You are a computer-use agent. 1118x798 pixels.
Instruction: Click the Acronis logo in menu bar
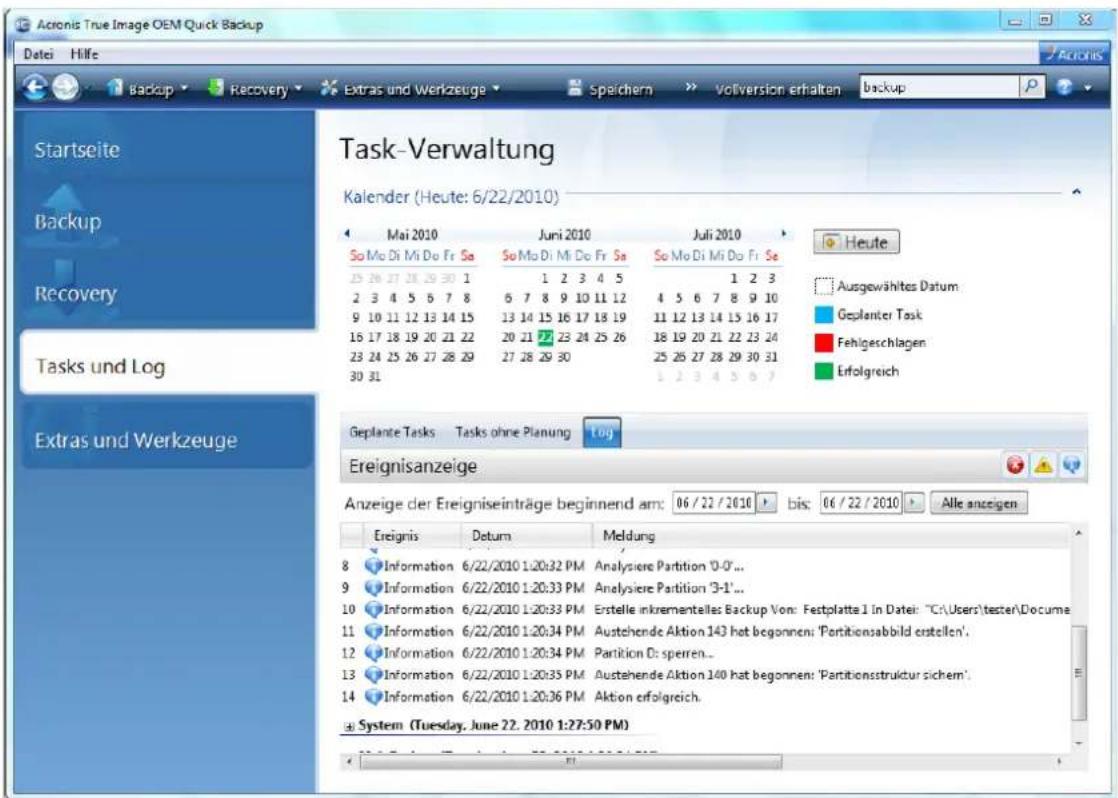pyautogui.click(x=1074, y=54)
